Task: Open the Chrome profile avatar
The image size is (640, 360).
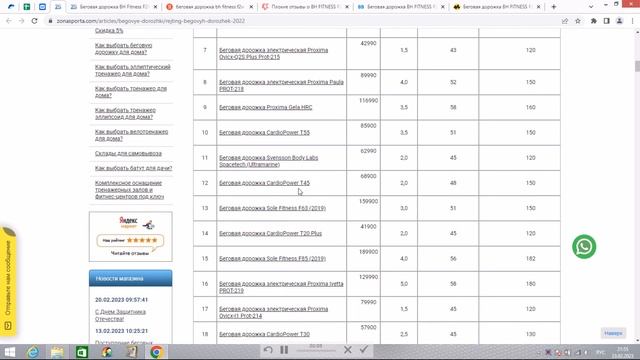Action: click(x=619, y=21)
